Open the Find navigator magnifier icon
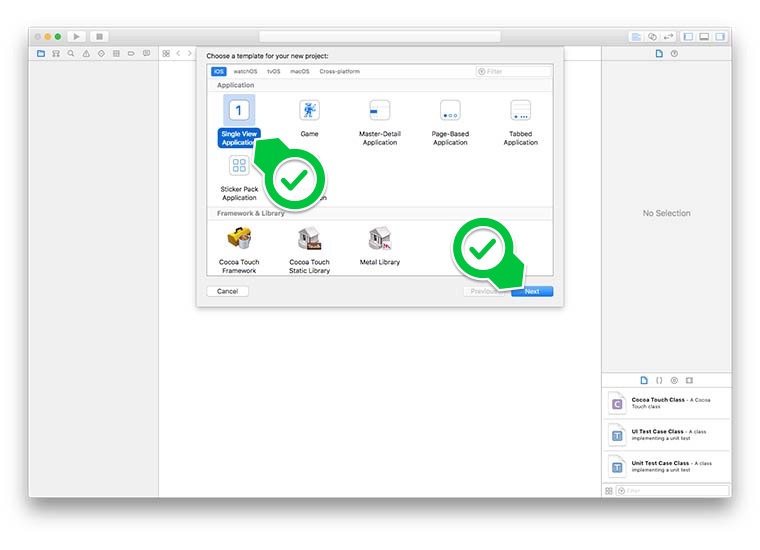 71,53
